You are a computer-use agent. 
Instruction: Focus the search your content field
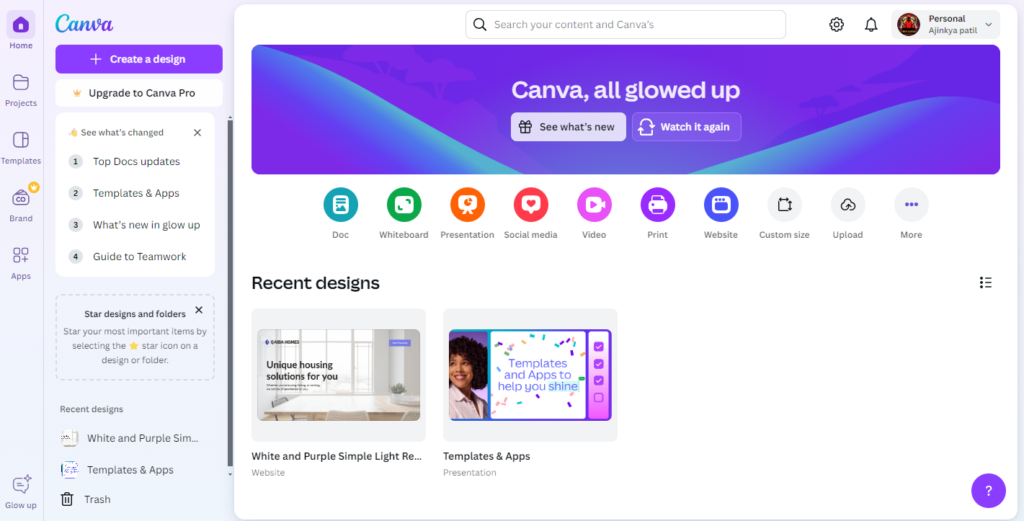[626, 25]
